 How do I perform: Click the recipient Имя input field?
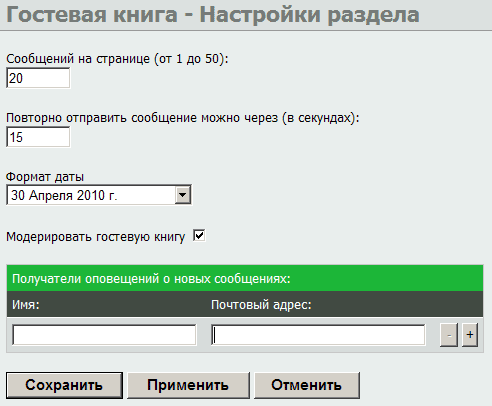pos(104,335)
